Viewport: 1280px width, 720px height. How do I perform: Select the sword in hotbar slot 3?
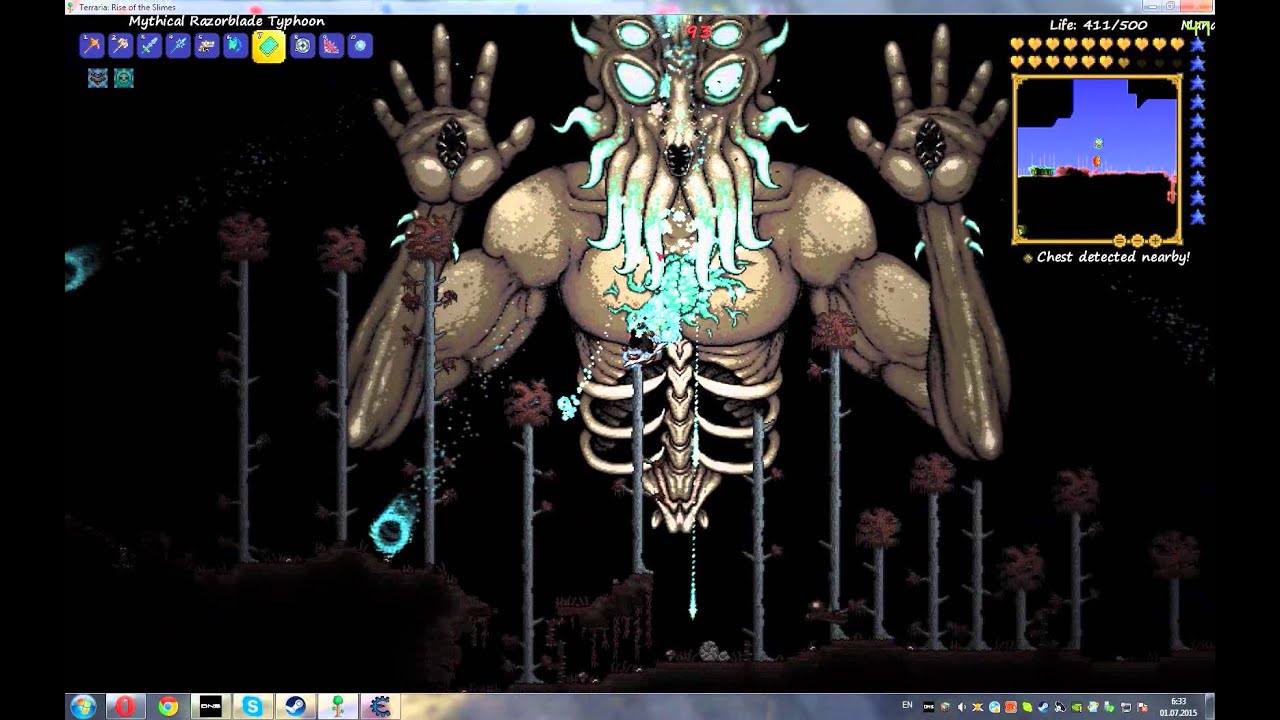[x=150, y=45]
